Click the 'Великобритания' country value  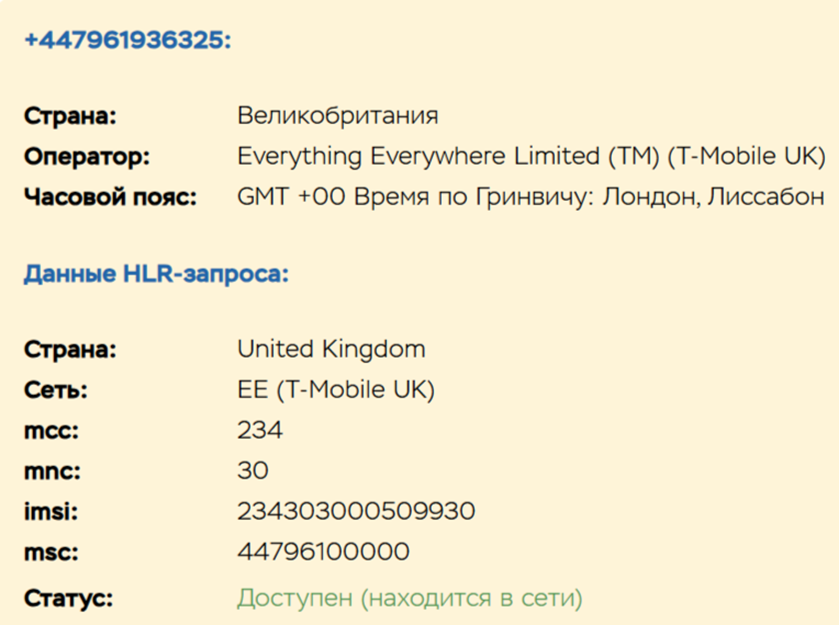tap(338, 116)
